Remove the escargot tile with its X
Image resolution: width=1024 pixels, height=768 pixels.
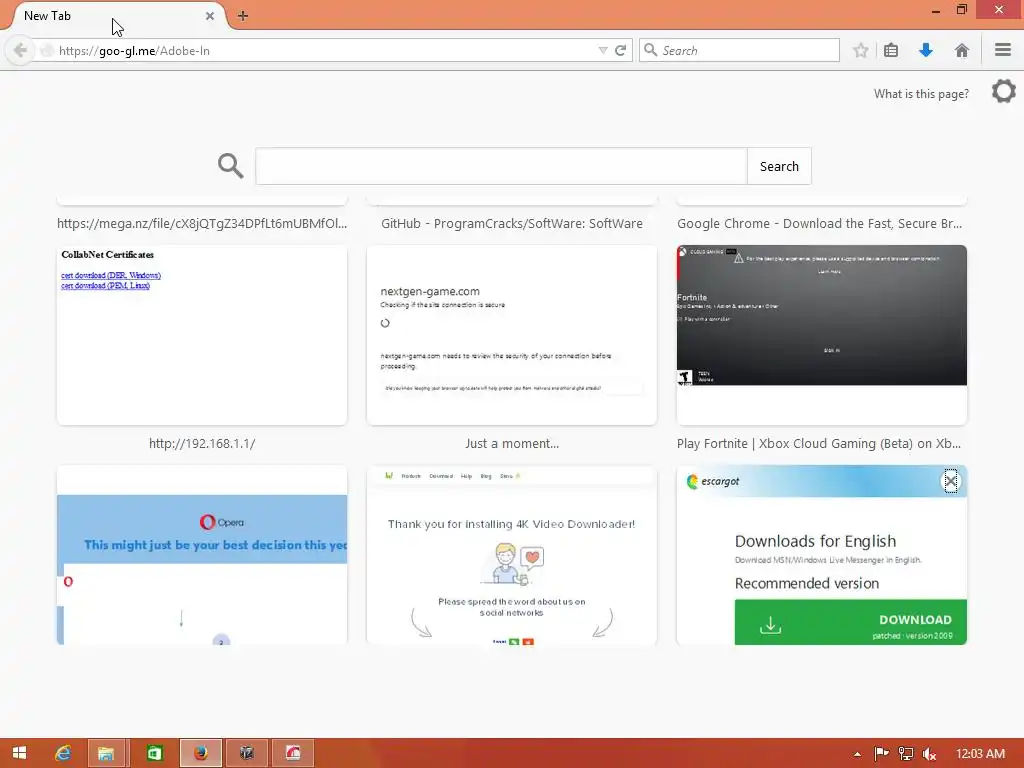tap(951, 481)
